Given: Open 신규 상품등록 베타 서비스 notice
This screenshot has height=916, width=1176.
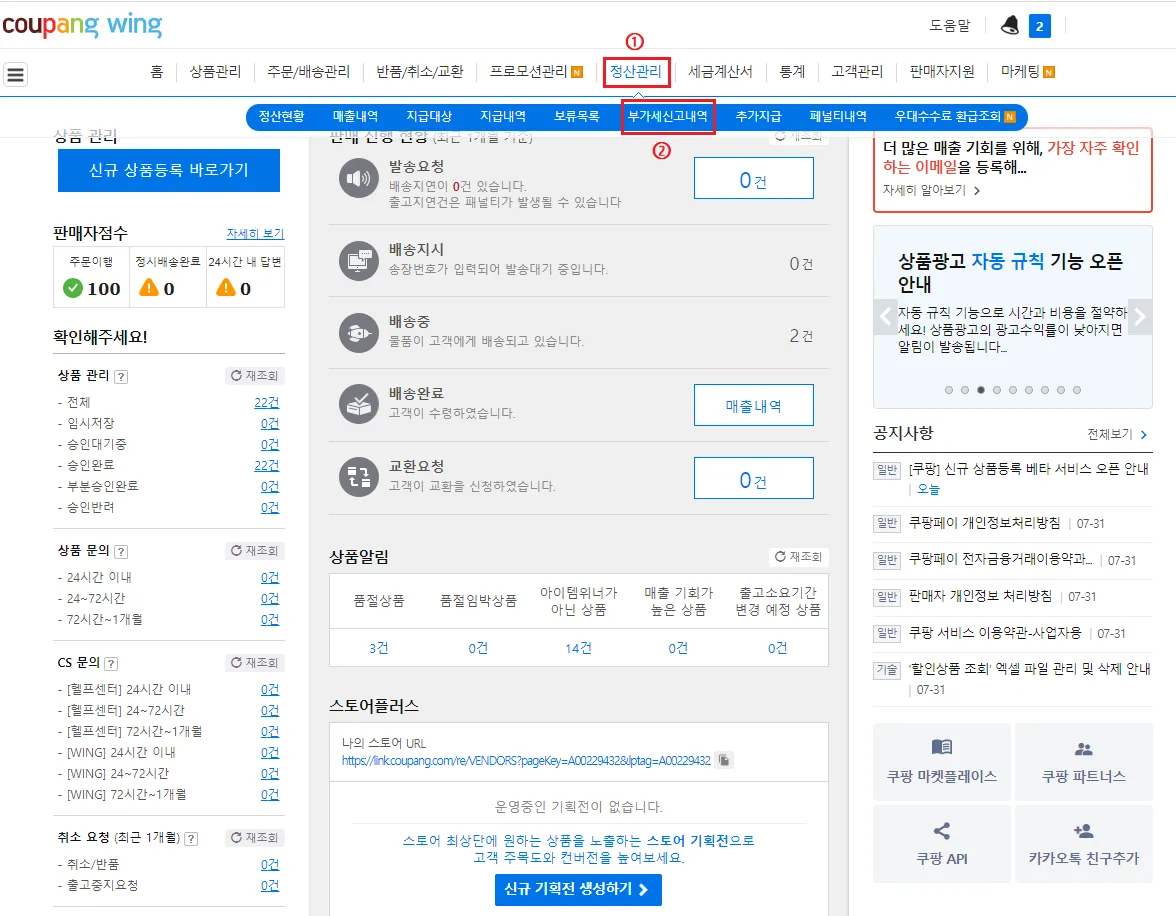Looking at the screenshot, I should pyautogui.click(x=1028, y=470).
